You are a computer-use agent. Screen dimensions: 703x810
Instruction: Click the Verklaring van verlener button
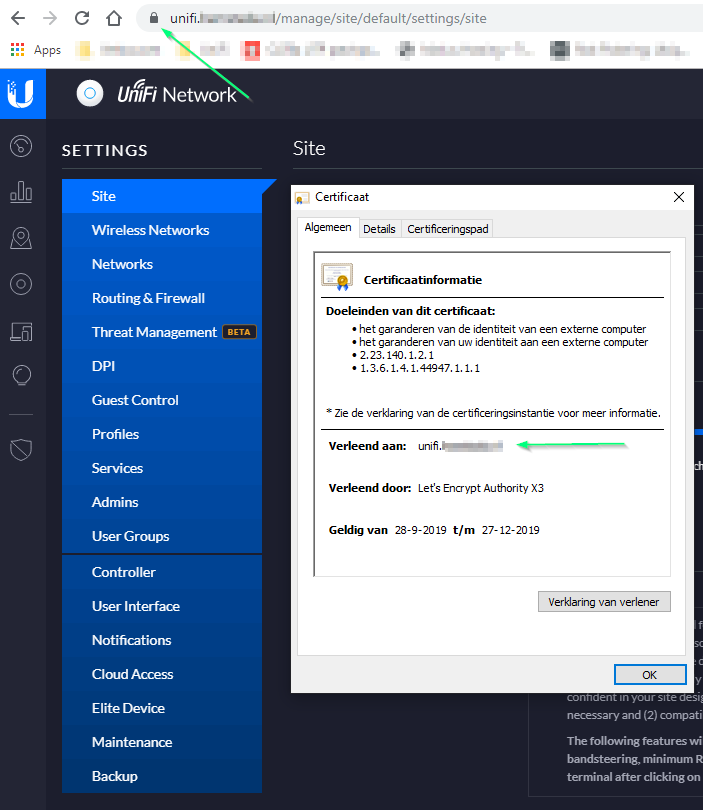603,602
